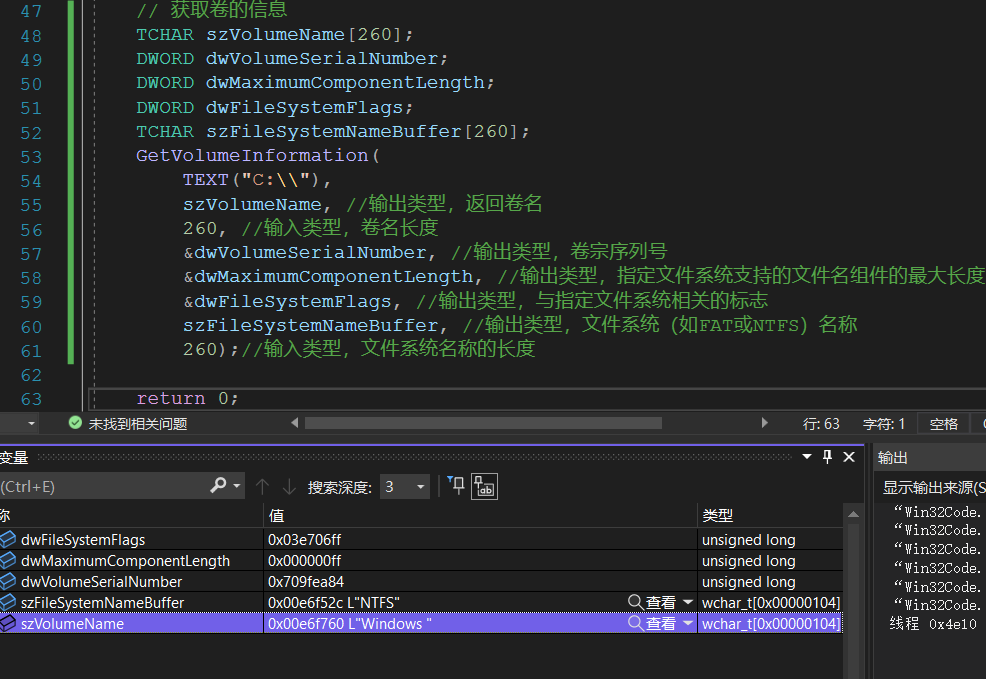Viewport: 986px width, 679px height.
Task: Click the green check no-issues status icon
Action: pos(75,423)
